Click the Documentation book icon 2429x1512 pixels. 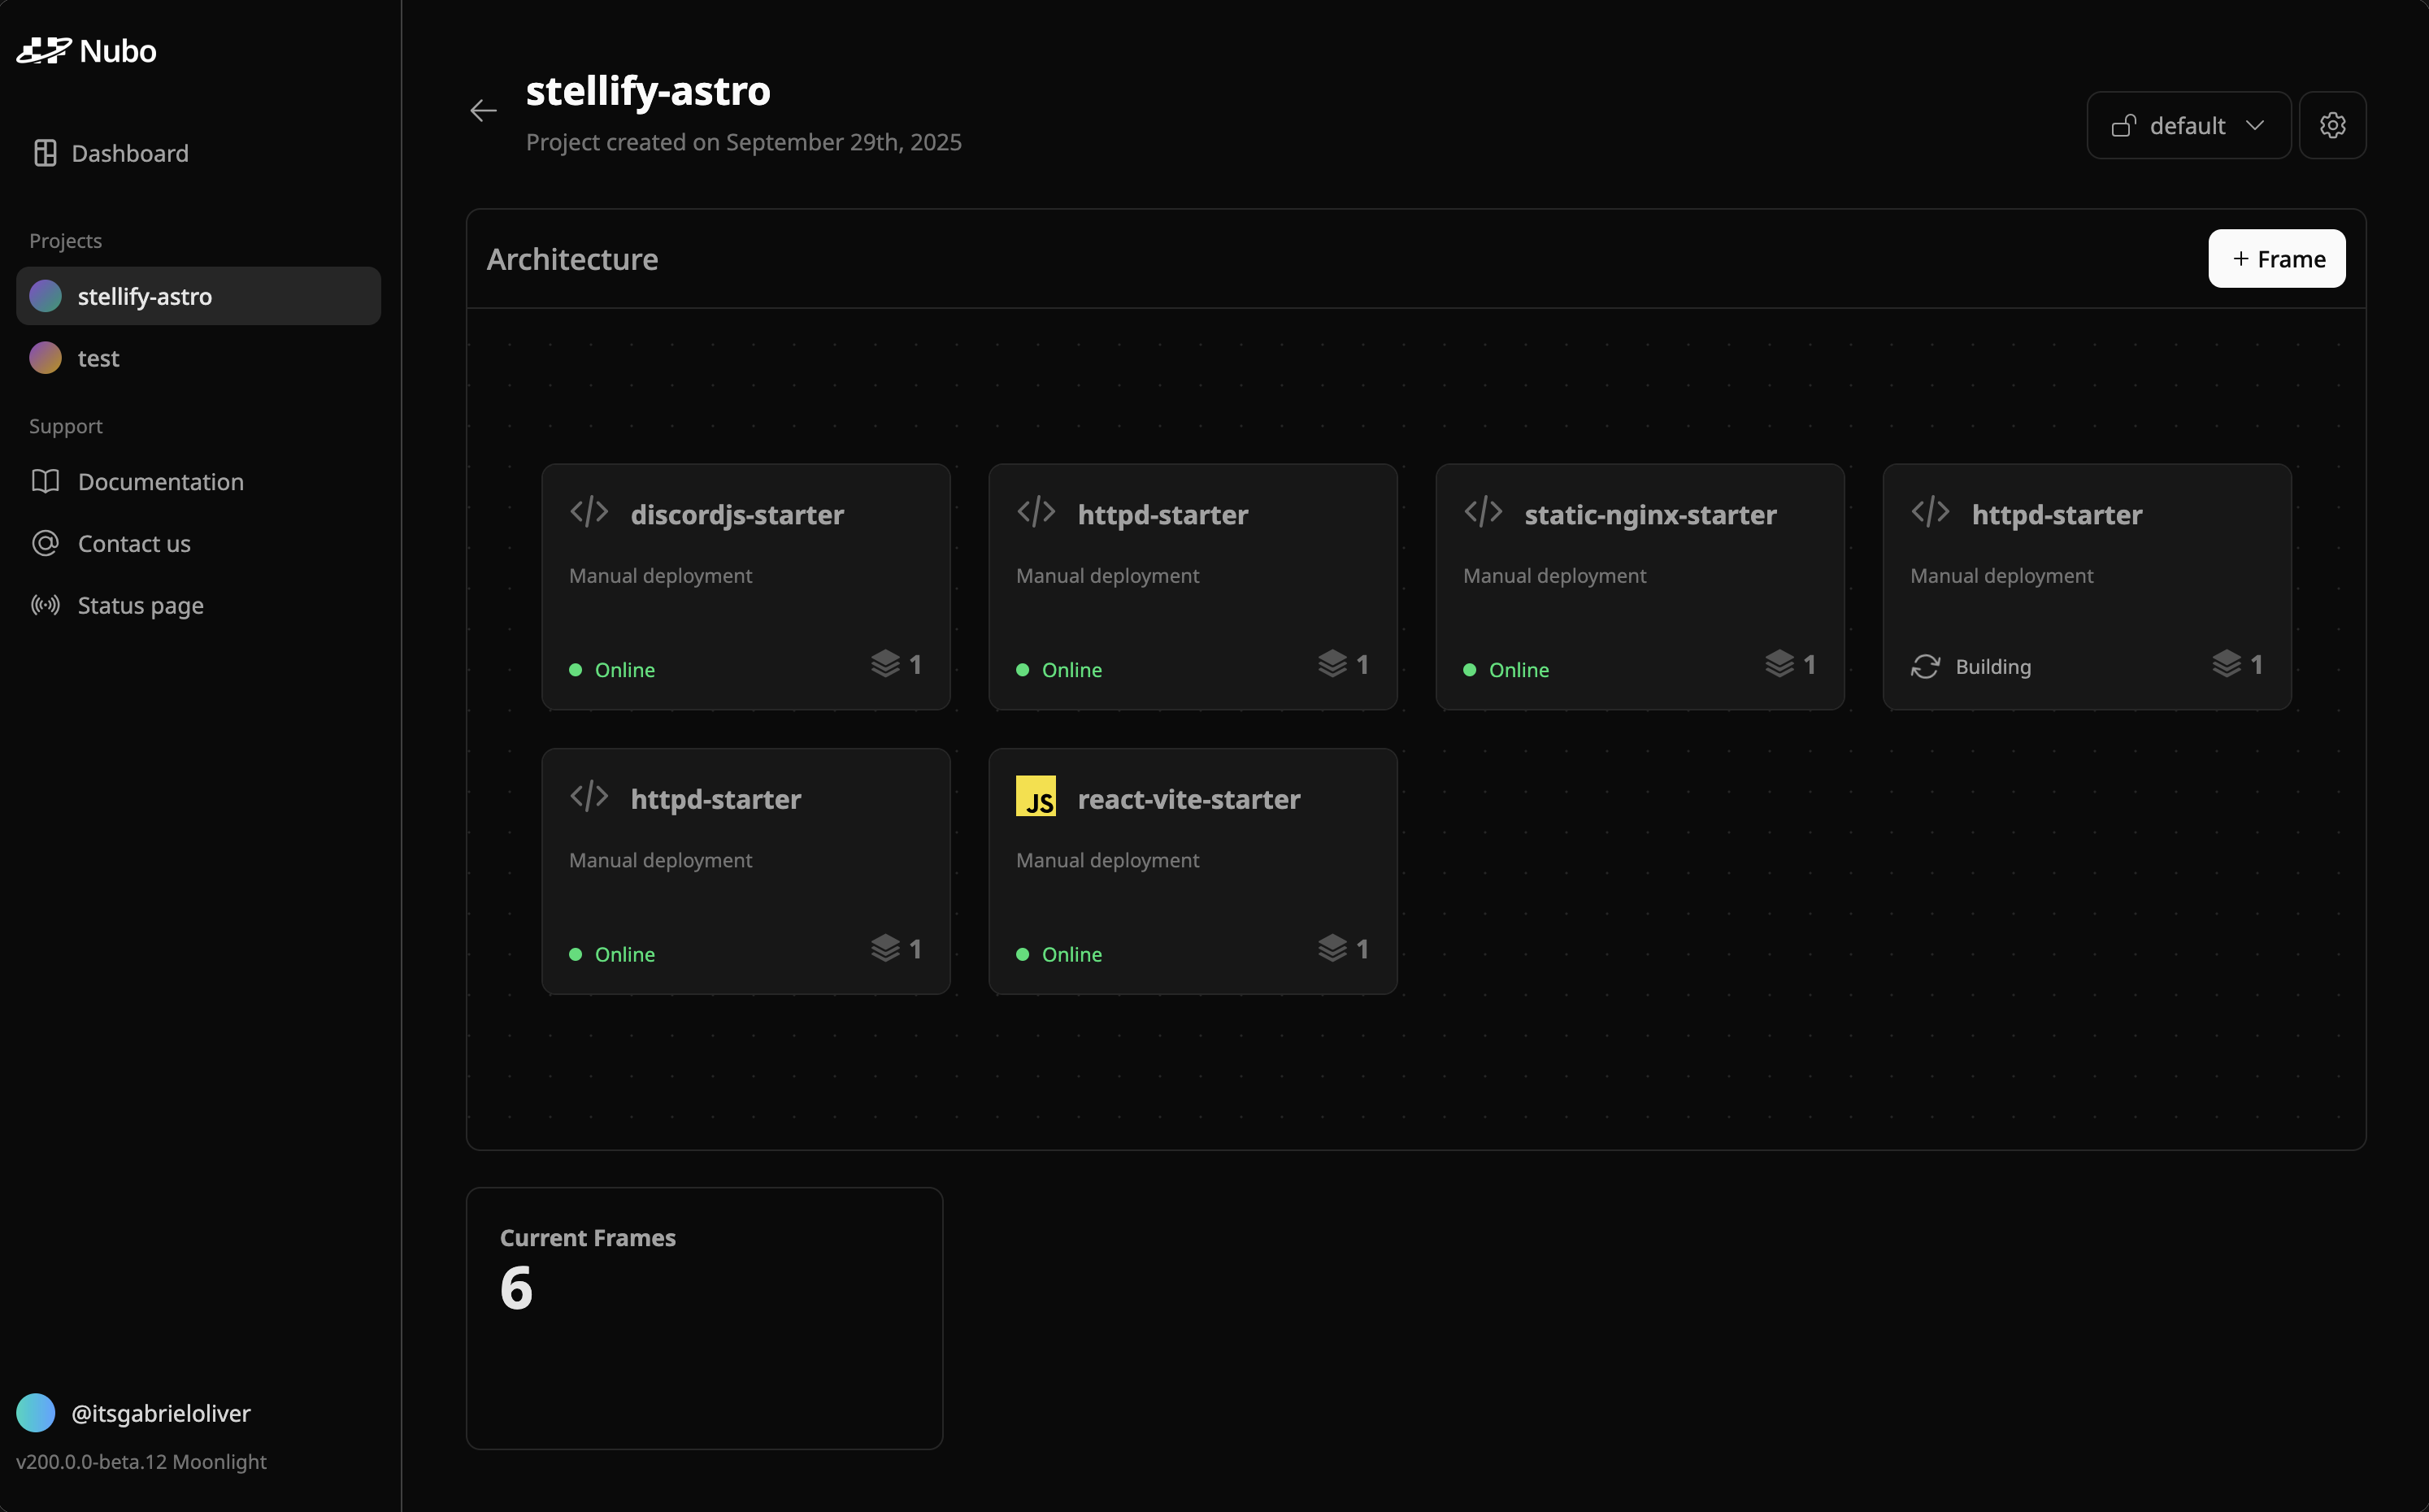click(x=45, y=481)
